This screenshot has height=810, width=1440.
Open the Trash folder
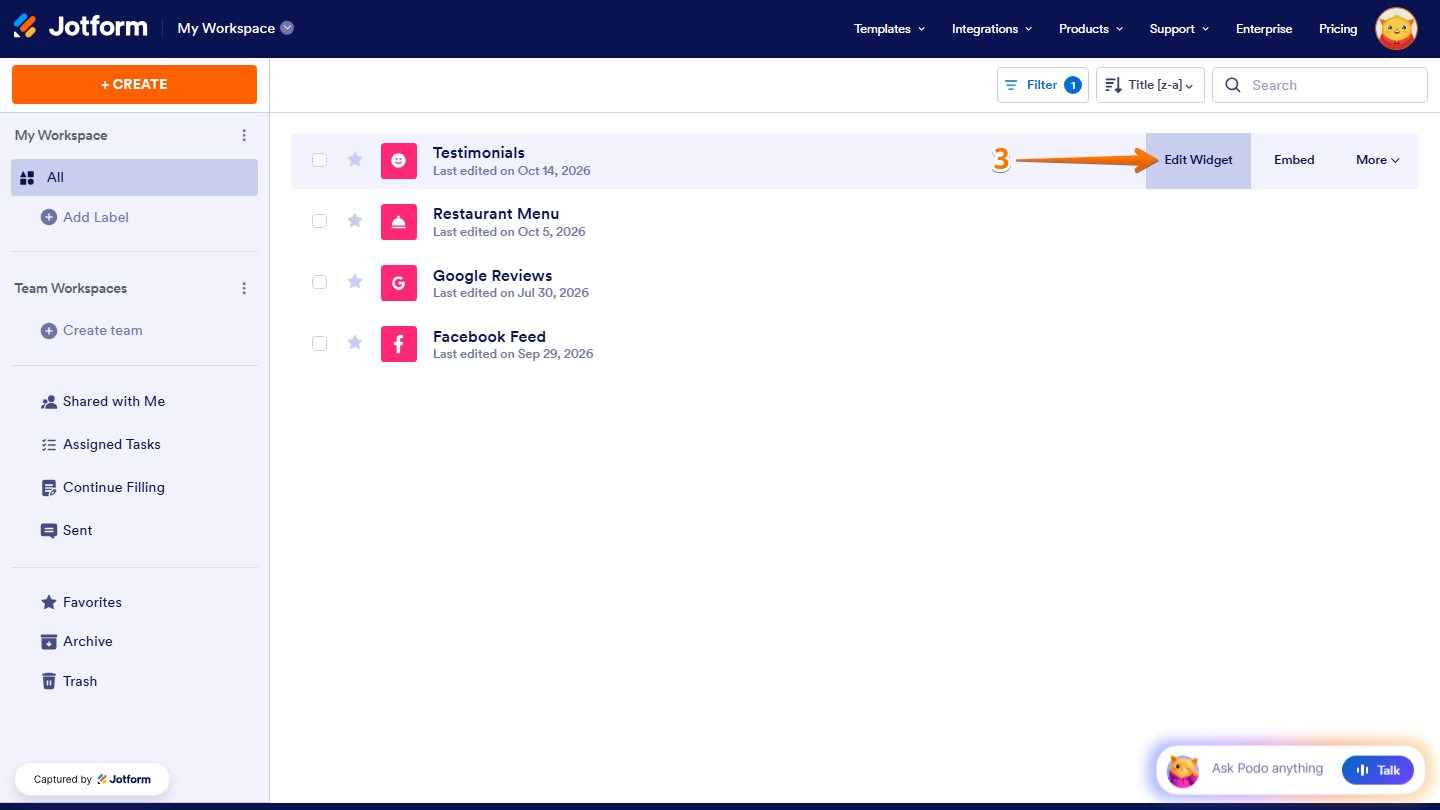(x=69, y=681)
